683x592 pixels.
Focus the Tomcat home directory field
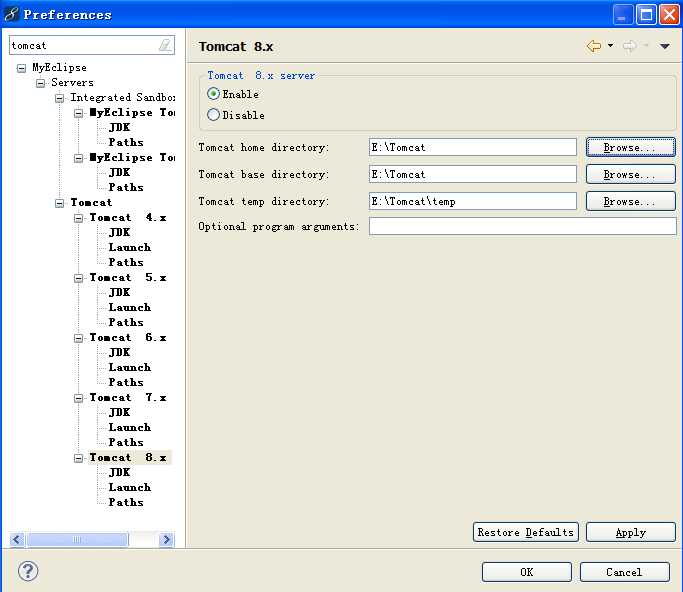point(473,147)
